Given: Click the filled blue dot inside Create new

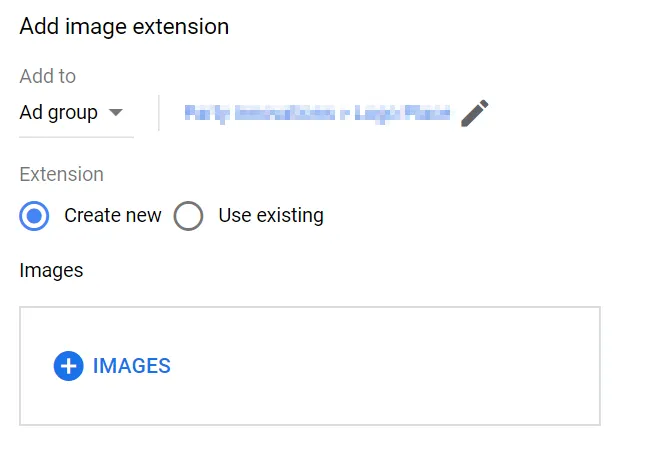Looking at the screenshot, I should pyautogui.click(x=34, y=216).
